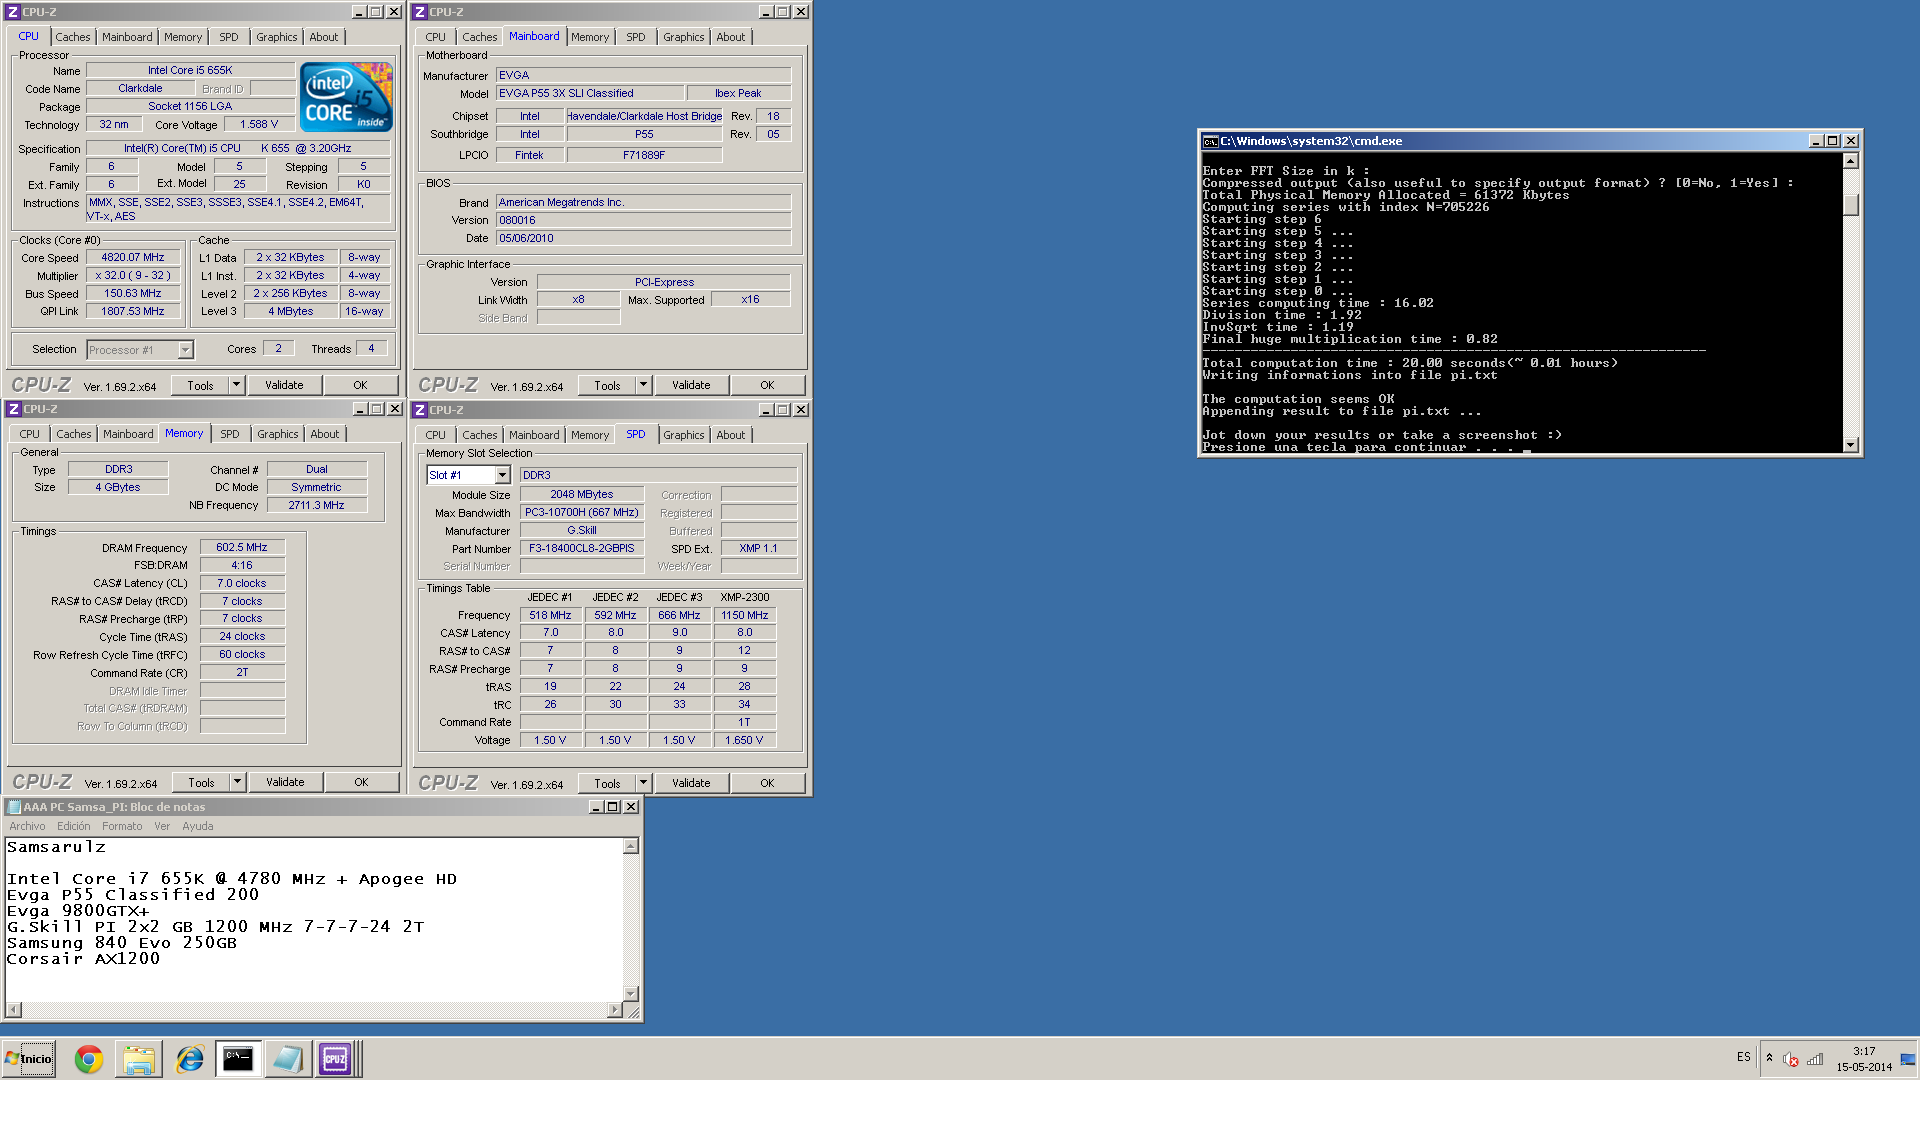Click the cmd.exe scrollbar down arrow
1920x1135 pixels.
(1851, 444)
